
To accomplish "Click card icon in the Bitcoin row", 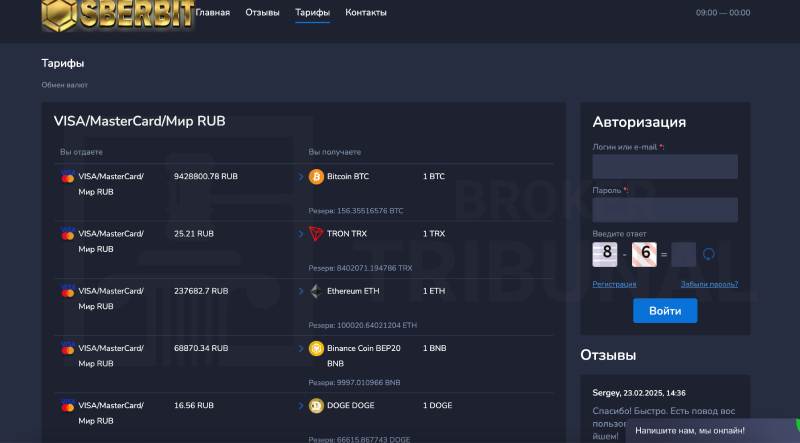I will [x=68, y=177].
